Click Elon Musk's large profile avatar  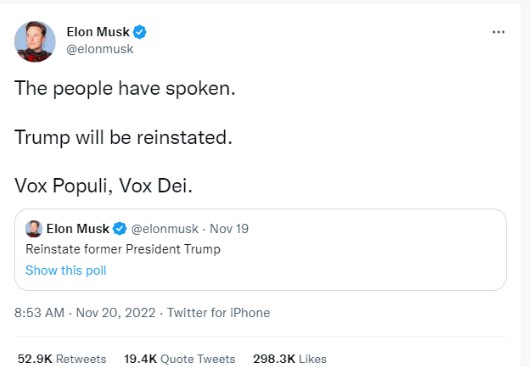[35, 42]
